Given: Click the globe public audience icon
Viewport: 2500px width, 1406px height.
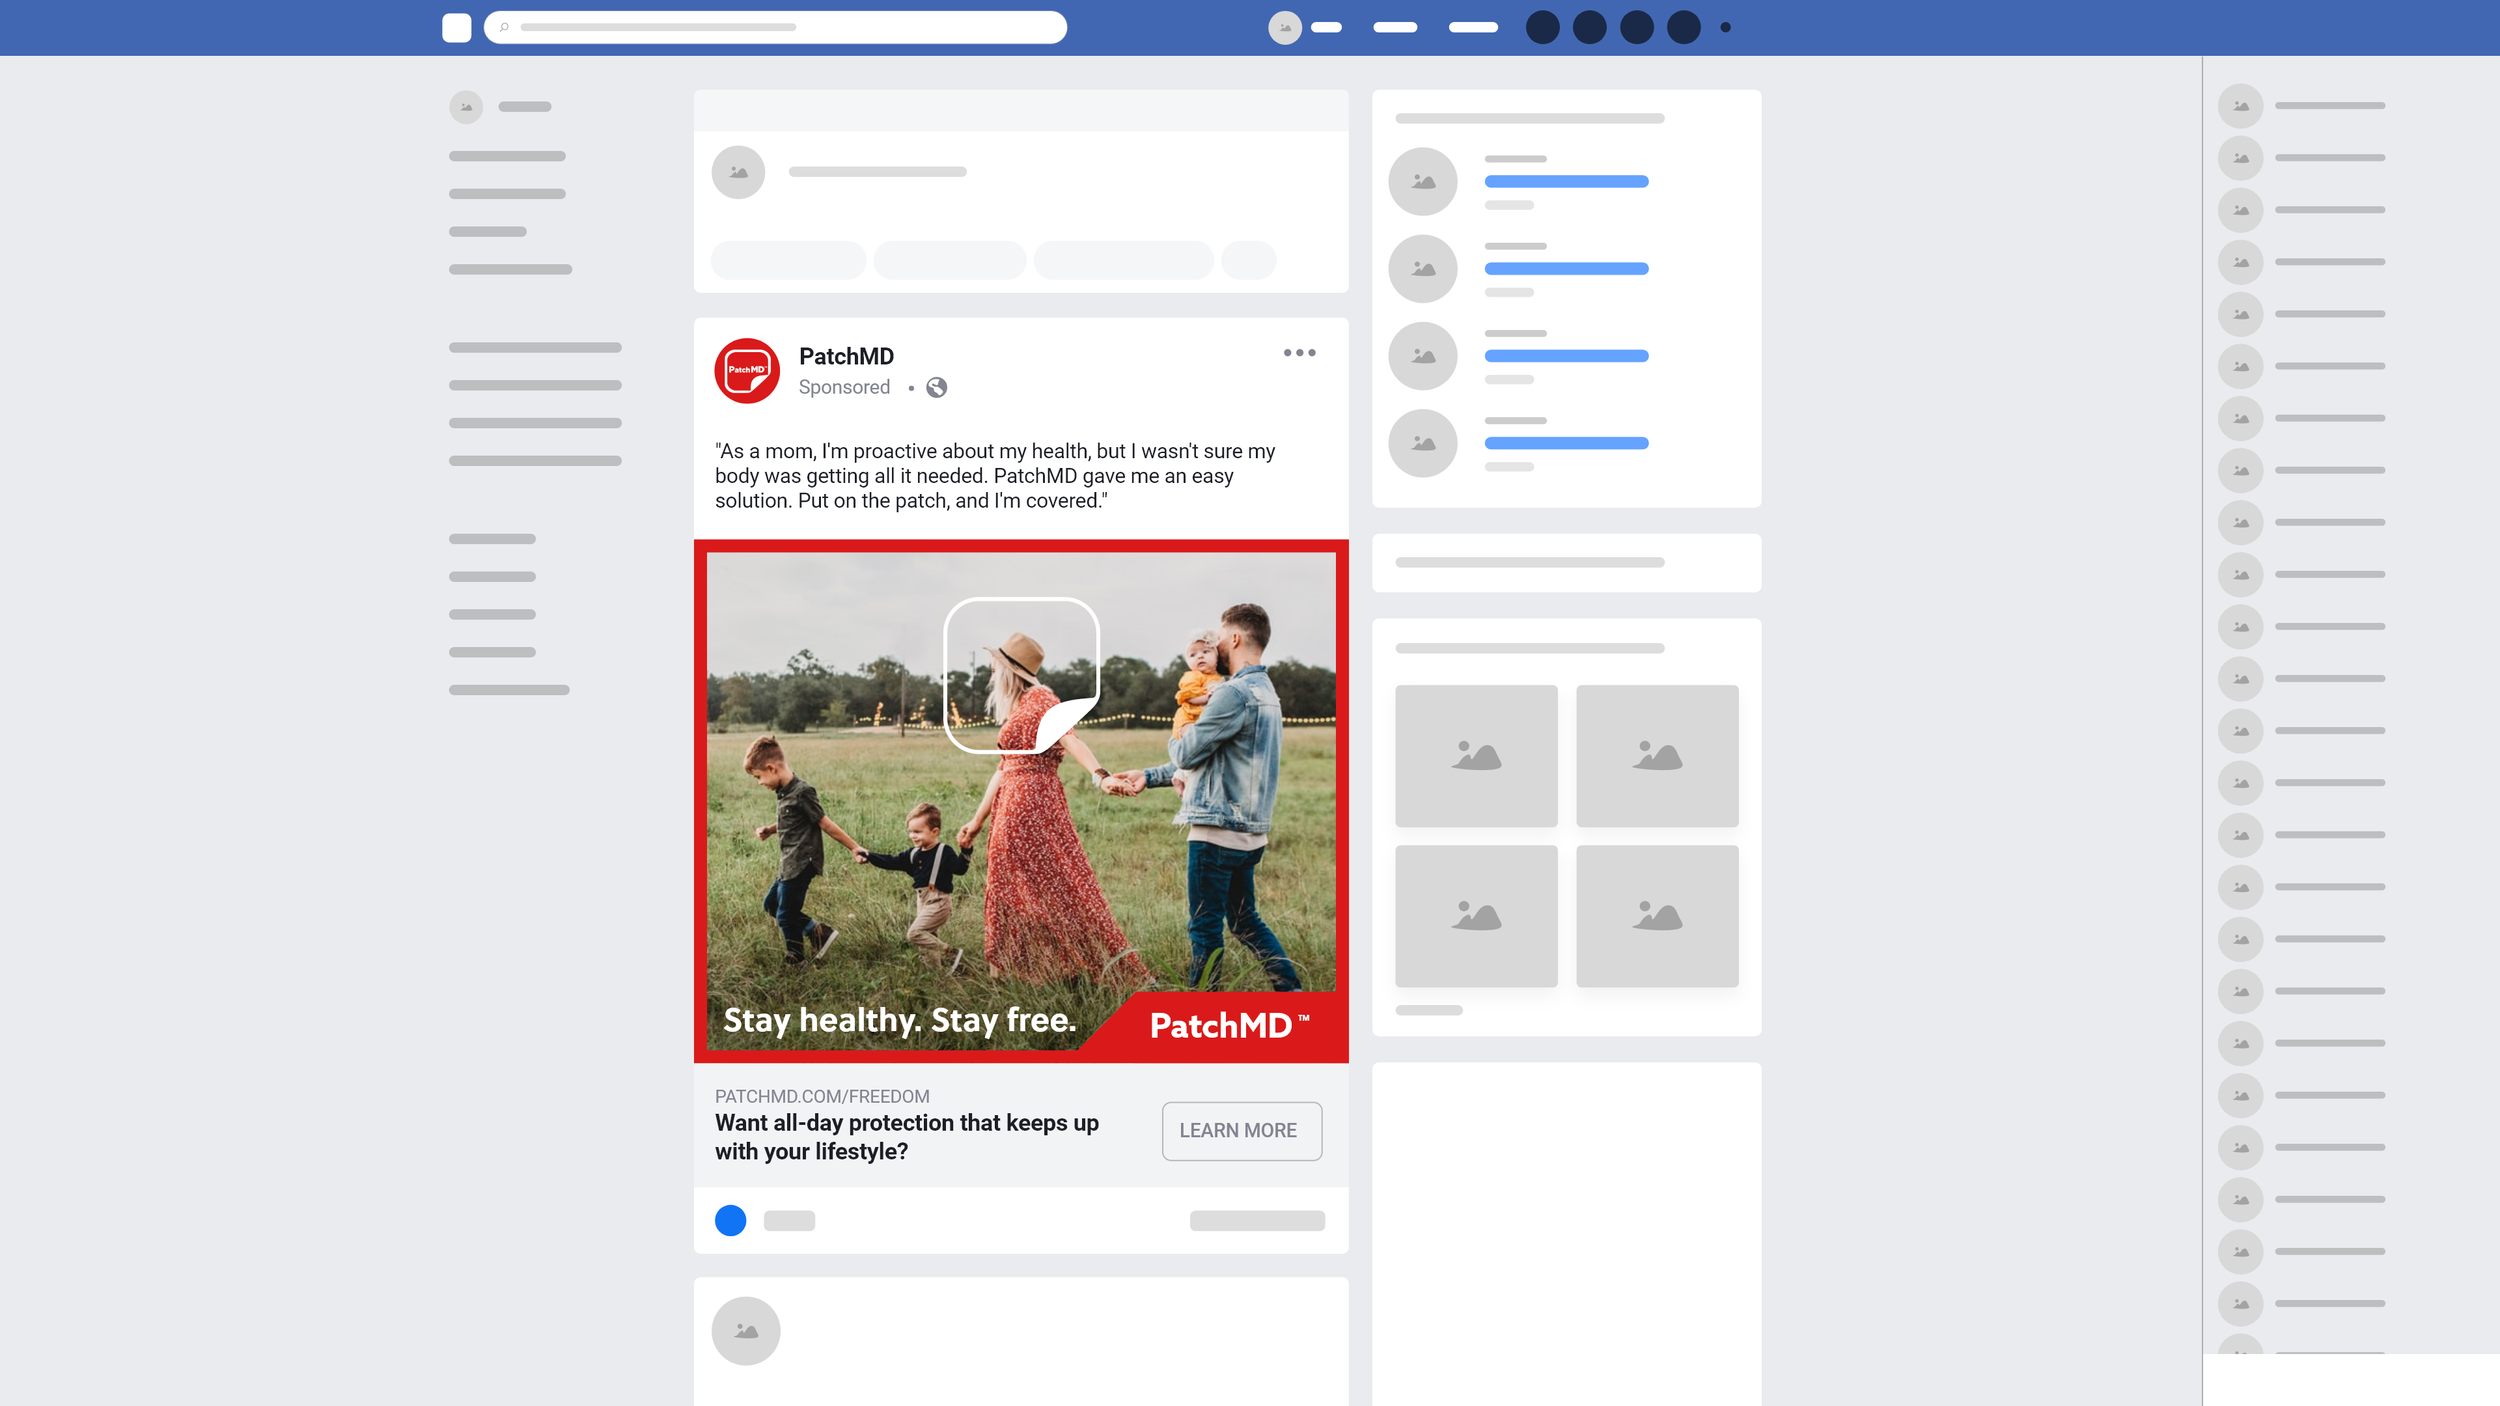Looking at the screenshot, I should (x=936, y=388).
